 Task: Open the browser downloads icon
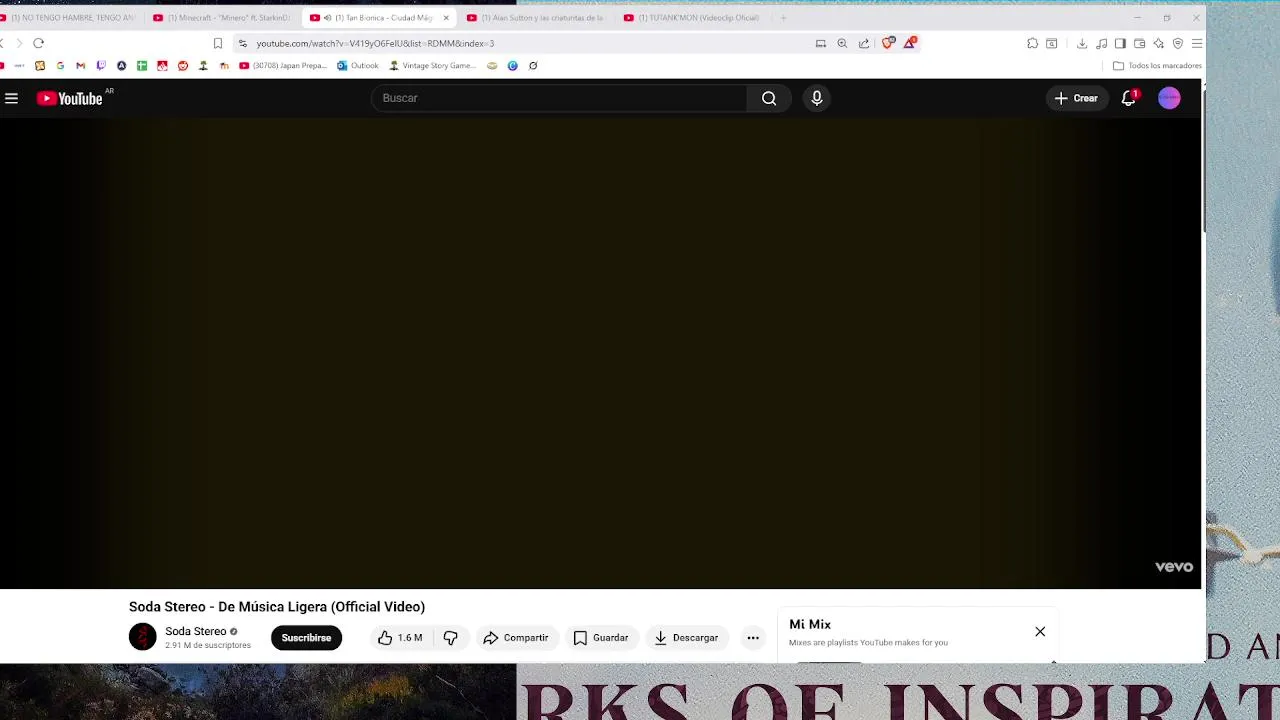point(1082,43)
